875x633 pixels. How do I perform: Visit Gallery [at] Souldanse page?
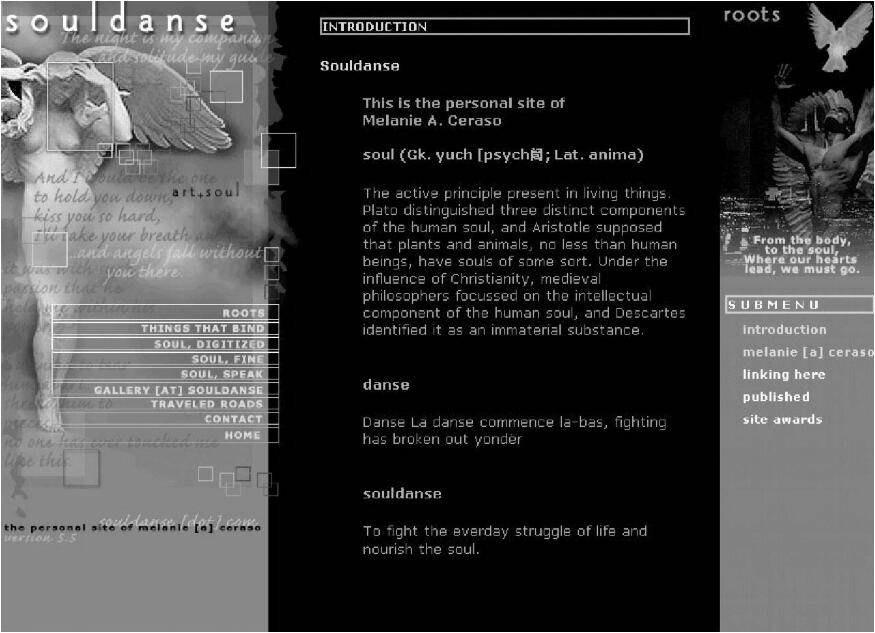pos(179,390)
